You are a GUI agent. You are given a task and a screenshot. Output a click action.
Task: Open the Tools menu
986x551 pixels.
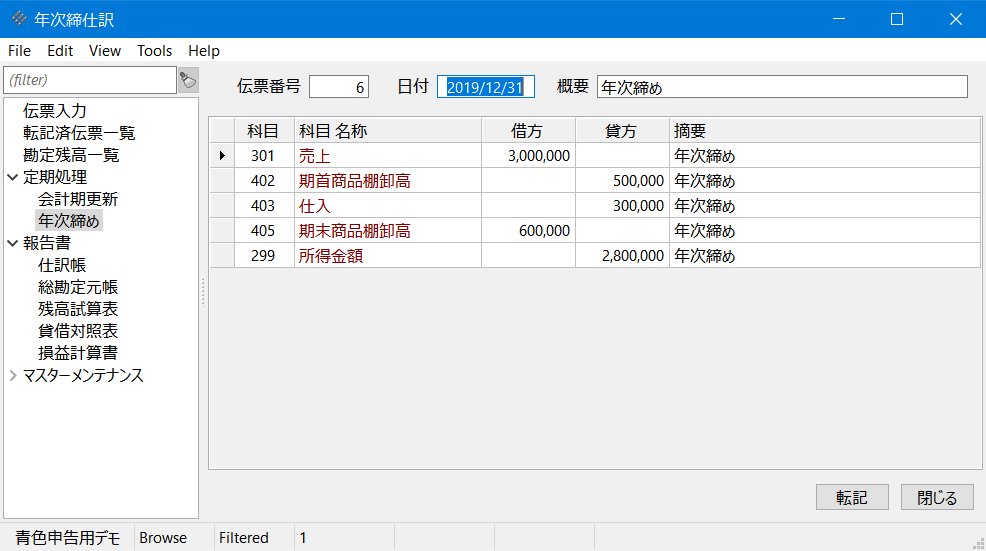pos(154,51)
